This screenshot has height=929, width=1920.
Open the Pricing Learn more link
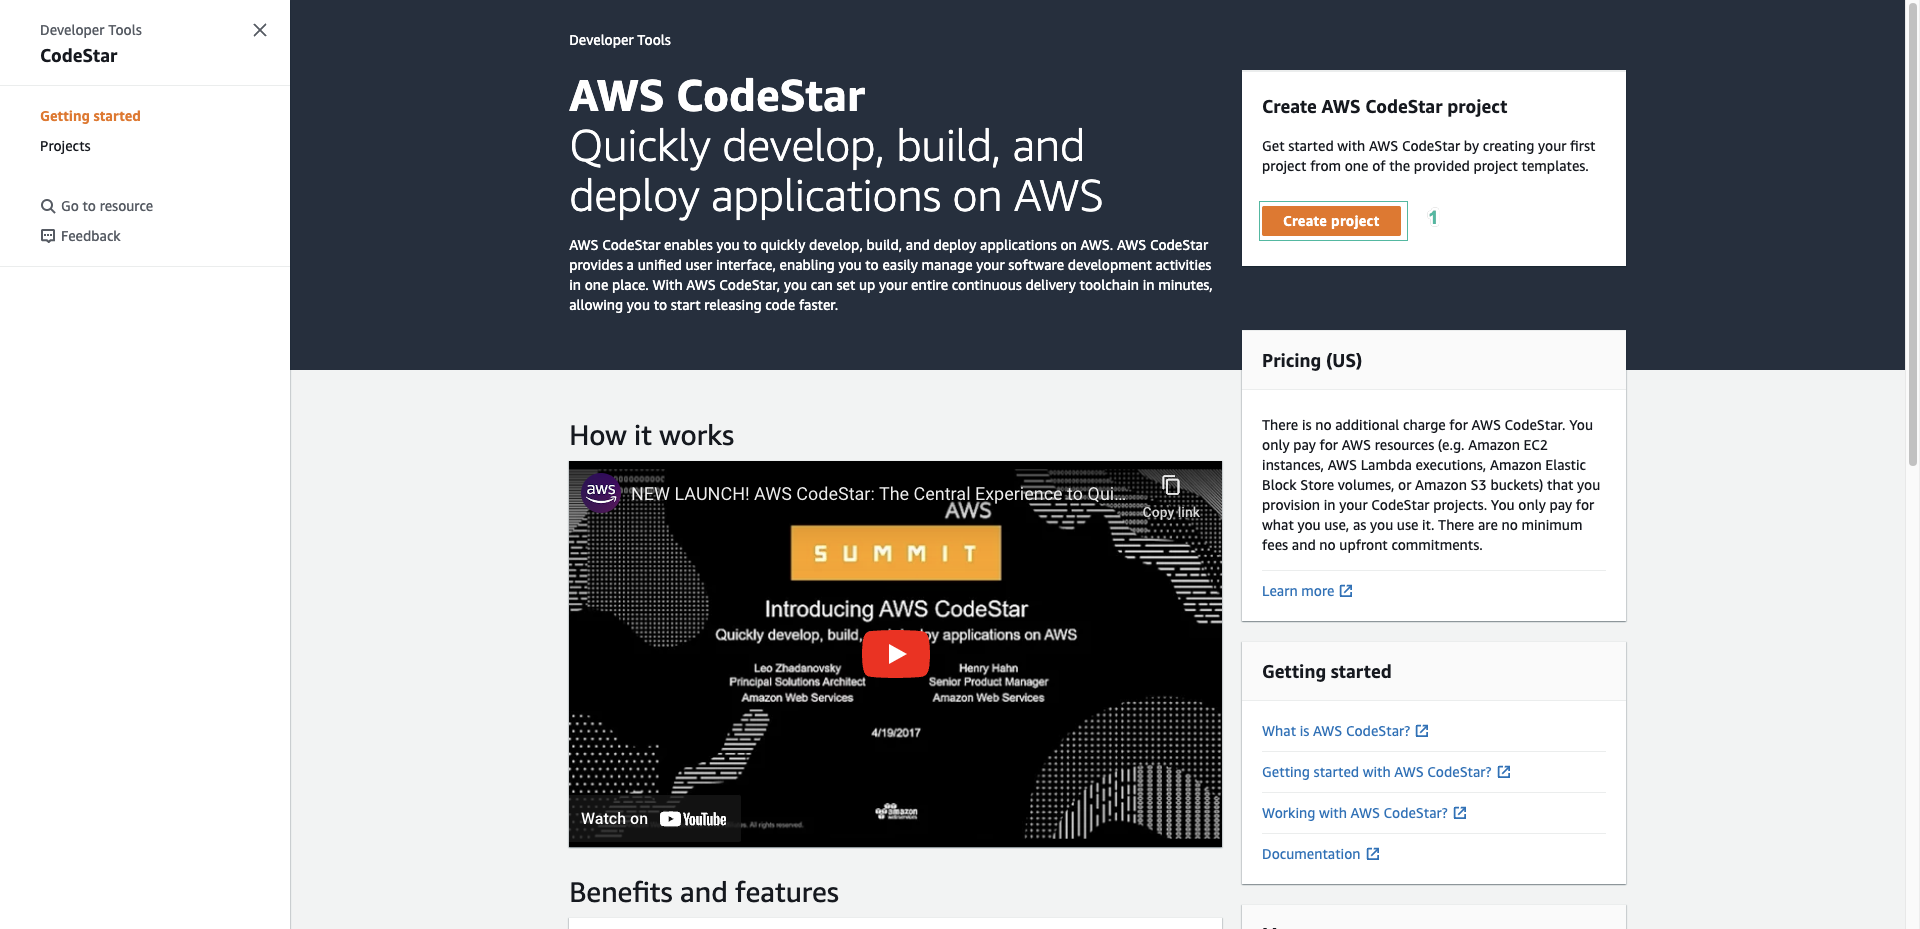tap(1307, 591)
